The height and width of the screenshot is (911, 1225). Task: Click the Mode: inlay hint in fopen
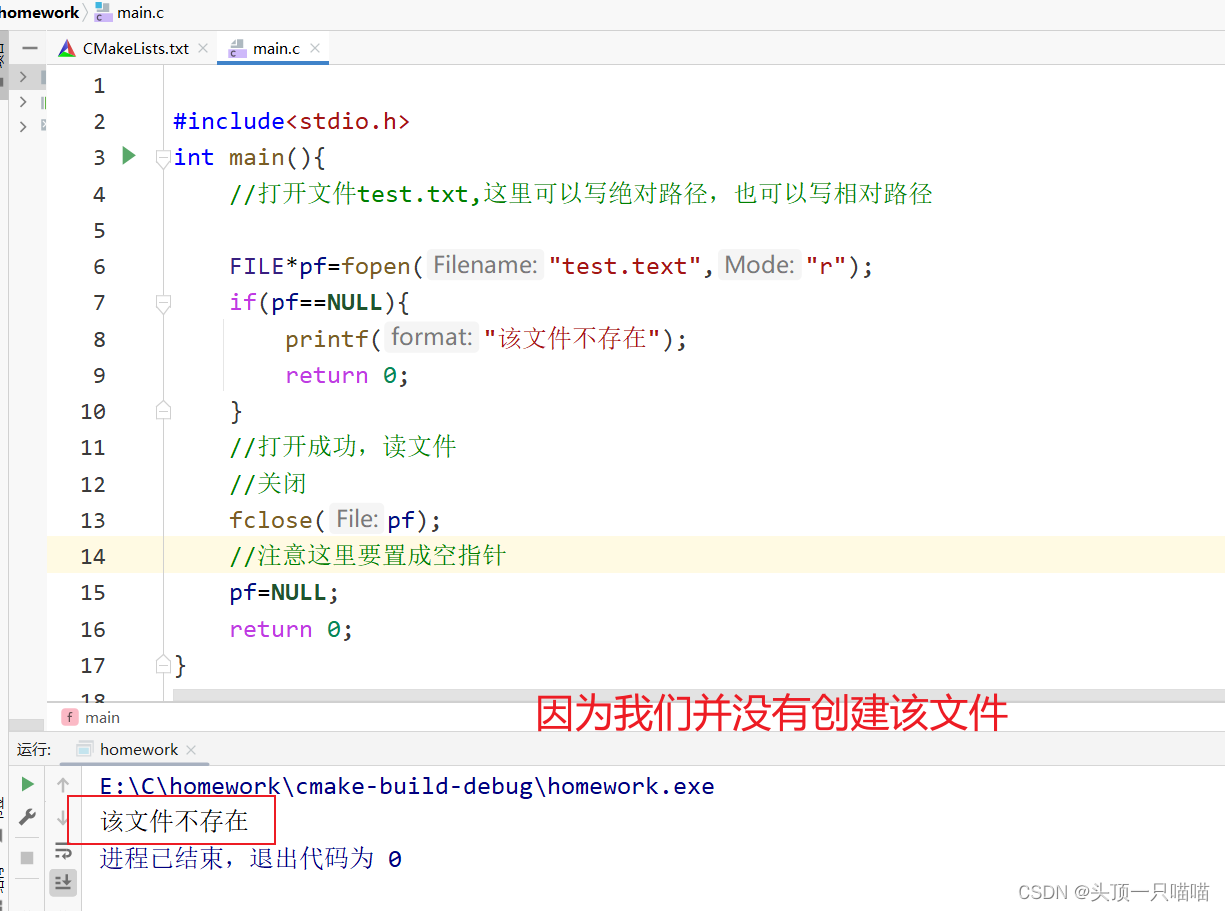pos(759,265)
